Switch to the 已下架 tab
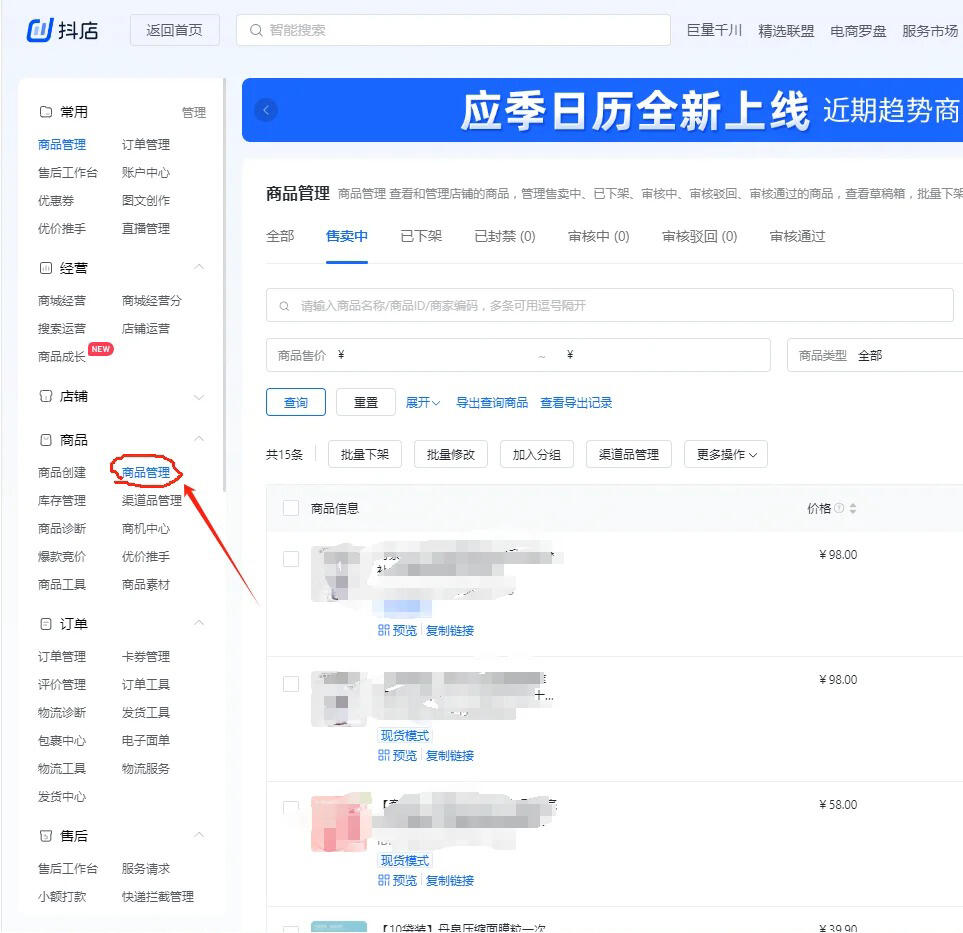This screenshot has height=933, width=963. [x=421, y=236]
